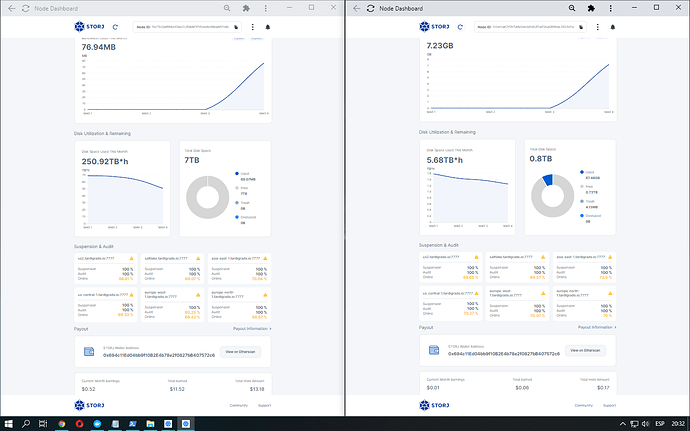The image size is (690, 431).
Task: Open the Support link in right footer
Action: coord(608,405)
